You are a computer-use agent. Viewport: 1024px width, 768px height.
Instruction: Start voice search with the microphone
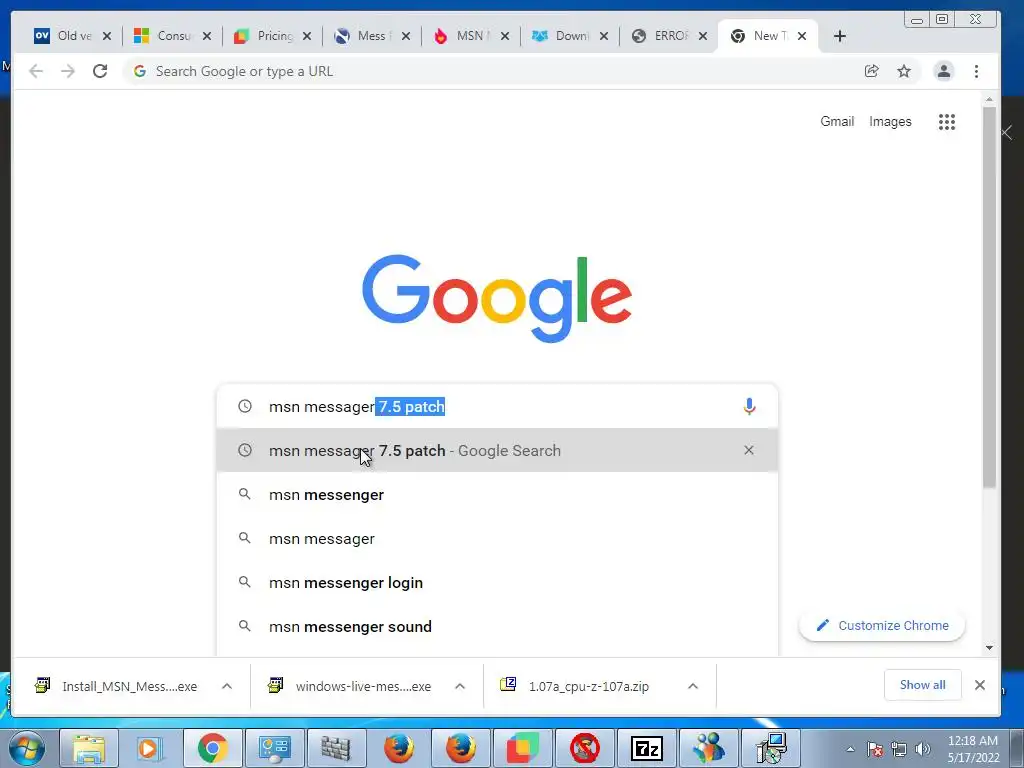click(749, 406)
